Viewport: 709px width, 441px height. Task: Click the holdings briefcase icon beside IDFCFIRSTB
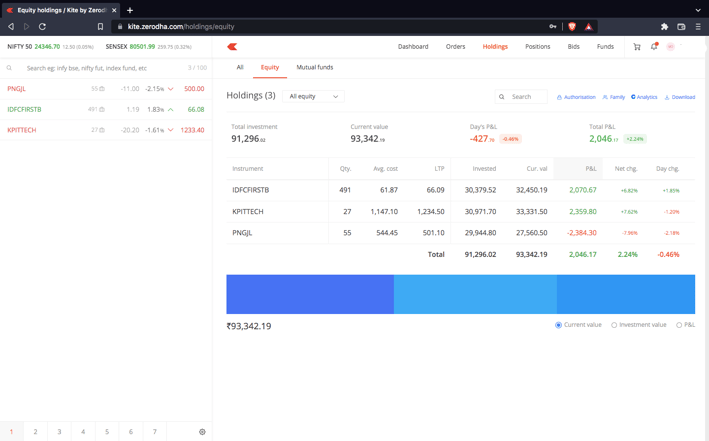pos(102,109)
